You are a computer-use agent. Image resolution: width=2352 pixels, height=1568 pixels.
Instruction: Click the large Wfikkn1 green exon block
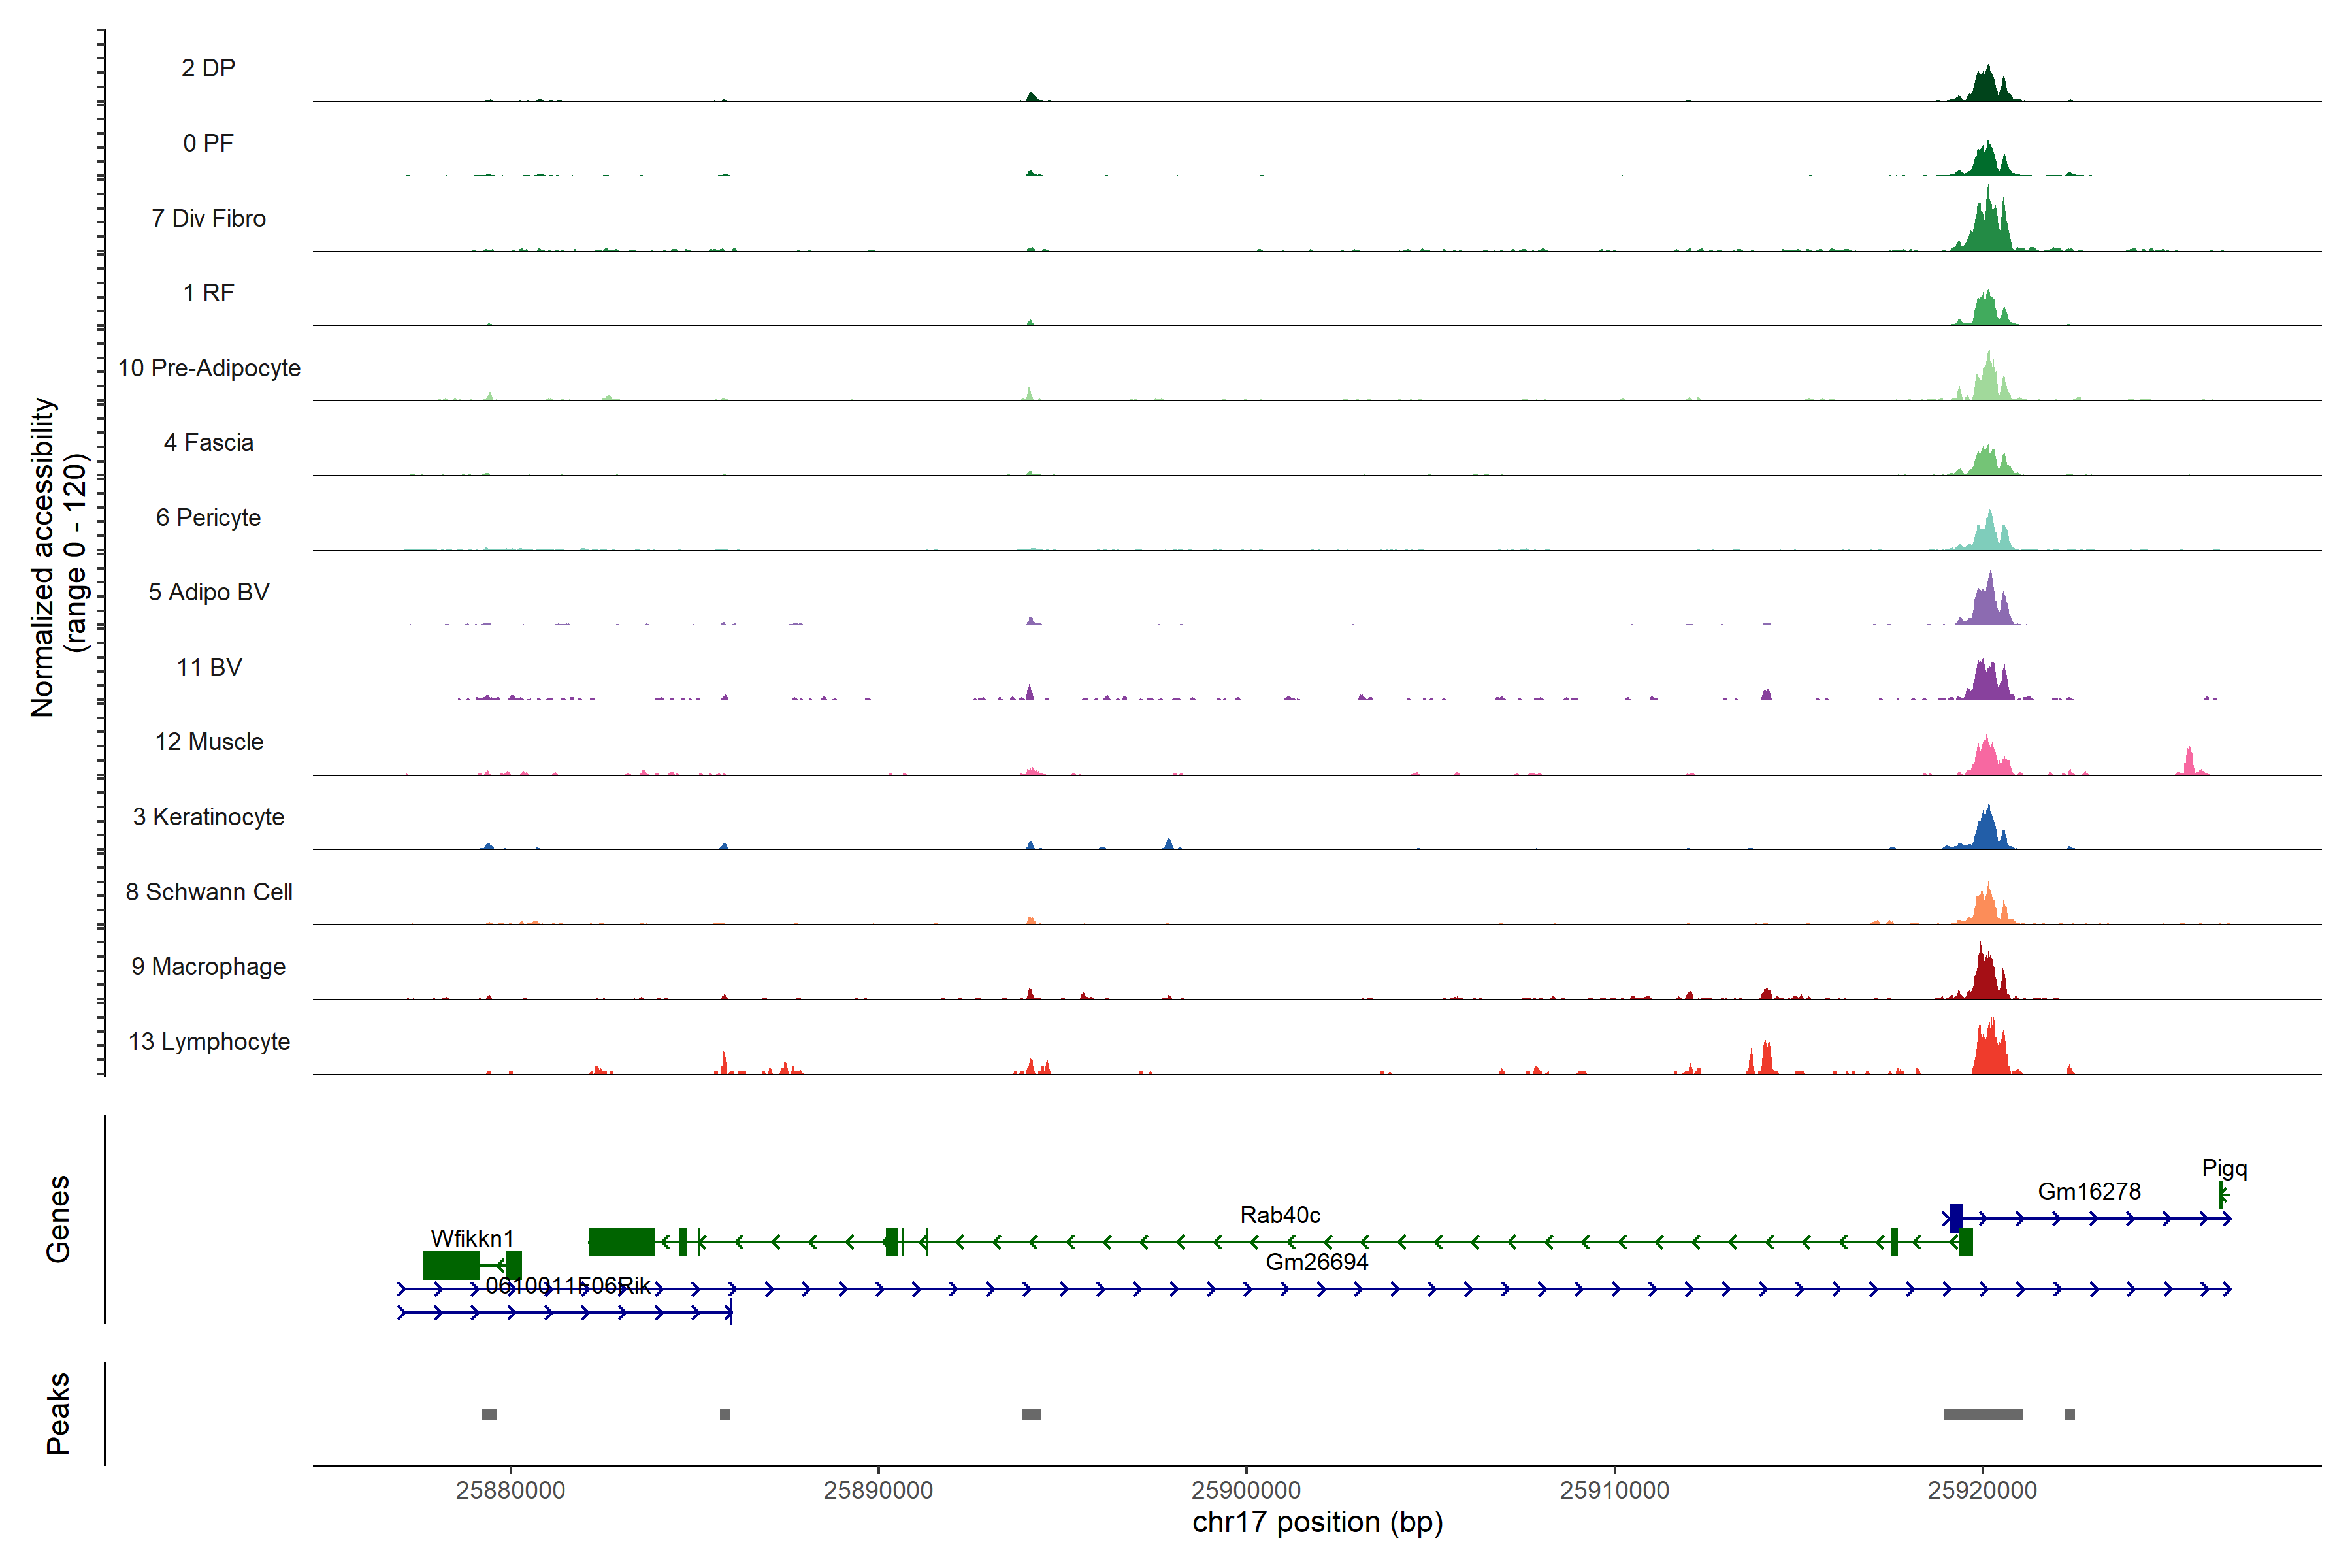451,1265
